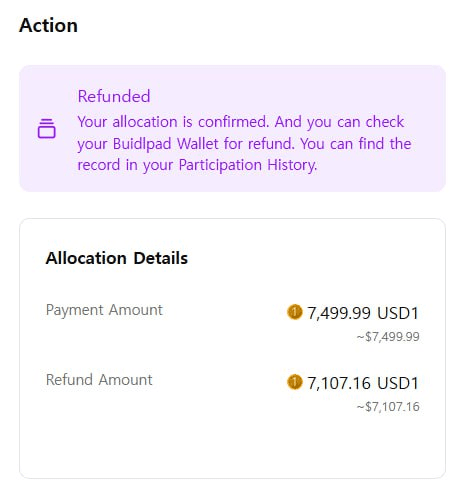Click the wallet icon in Refunded banner

tap(46, 128)
